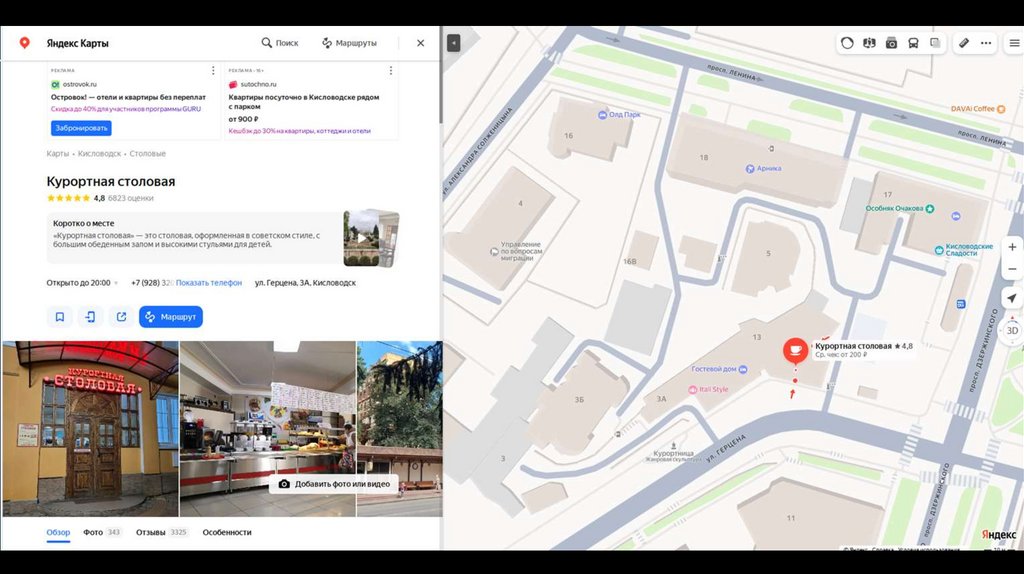
Task: Open options menu of ostrovok.ru ad
Action: [213, 71]
